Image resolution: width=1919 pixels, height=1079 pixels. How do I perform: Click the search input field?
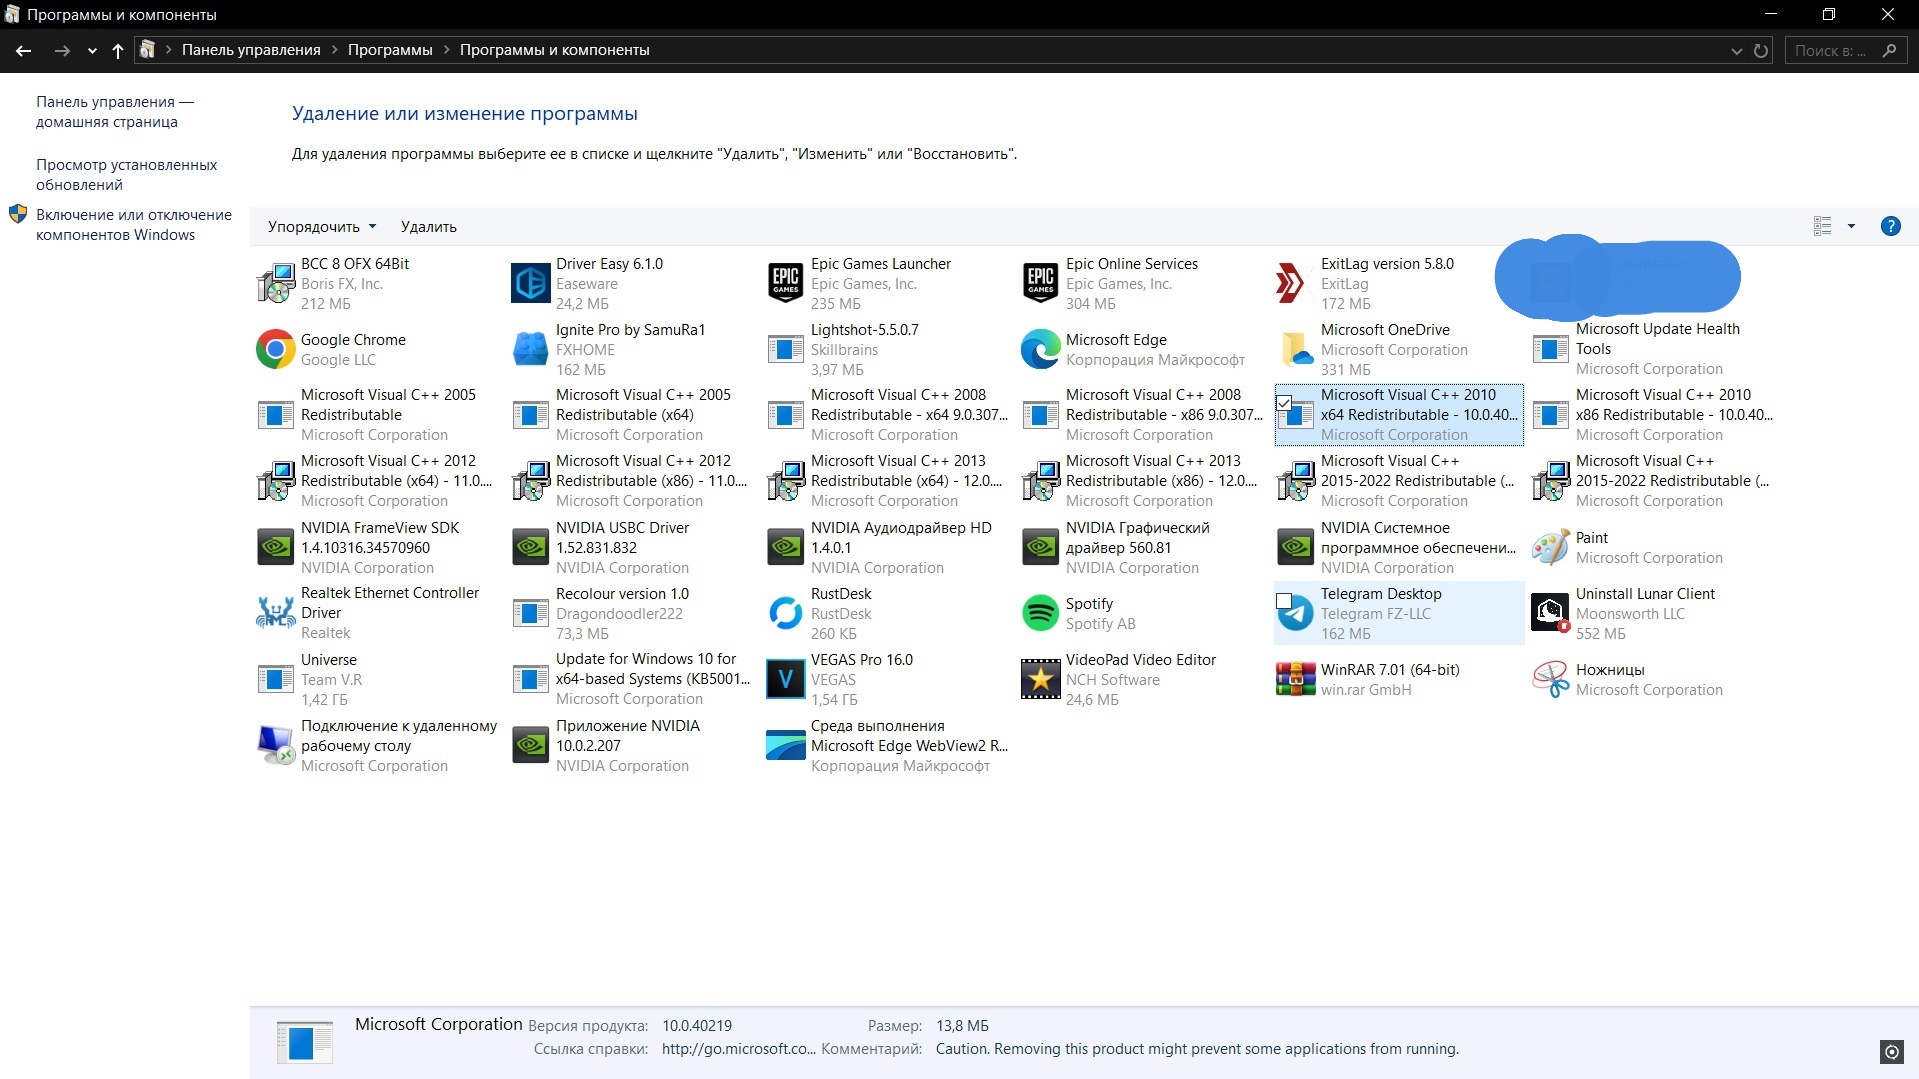[x=1832, y=50]
